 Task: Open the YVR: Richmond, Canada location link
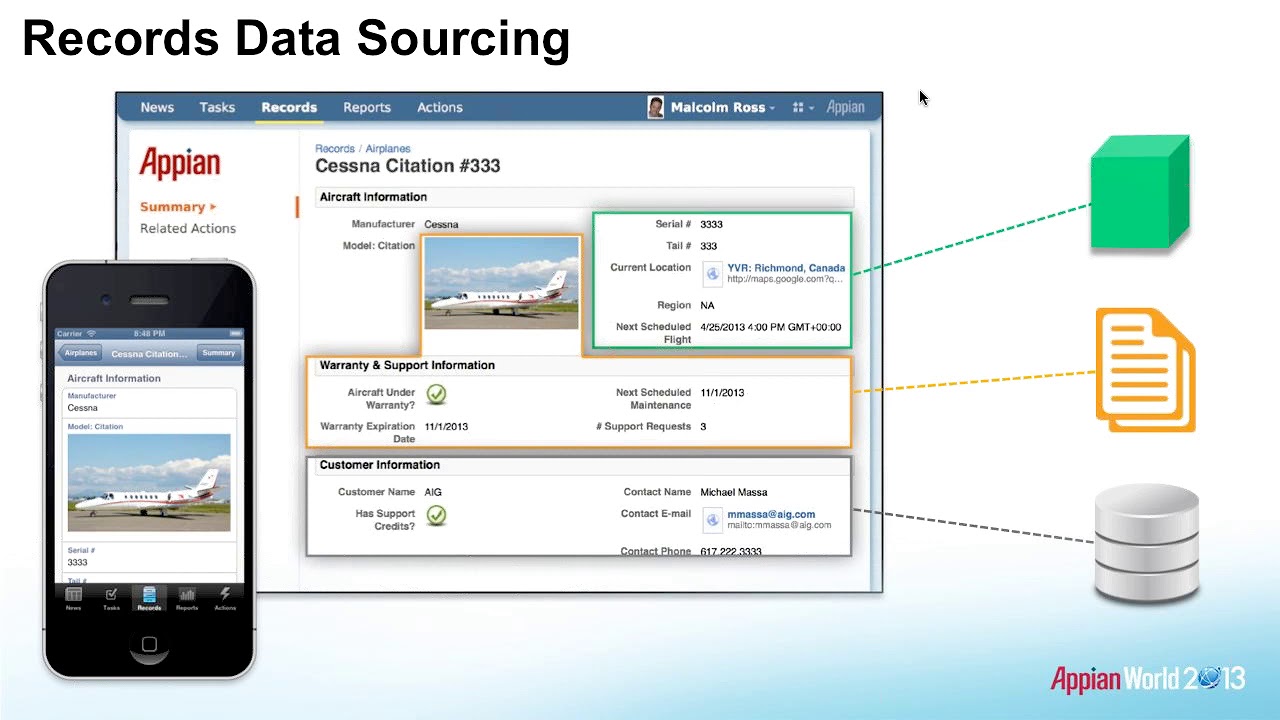(786, 268)
